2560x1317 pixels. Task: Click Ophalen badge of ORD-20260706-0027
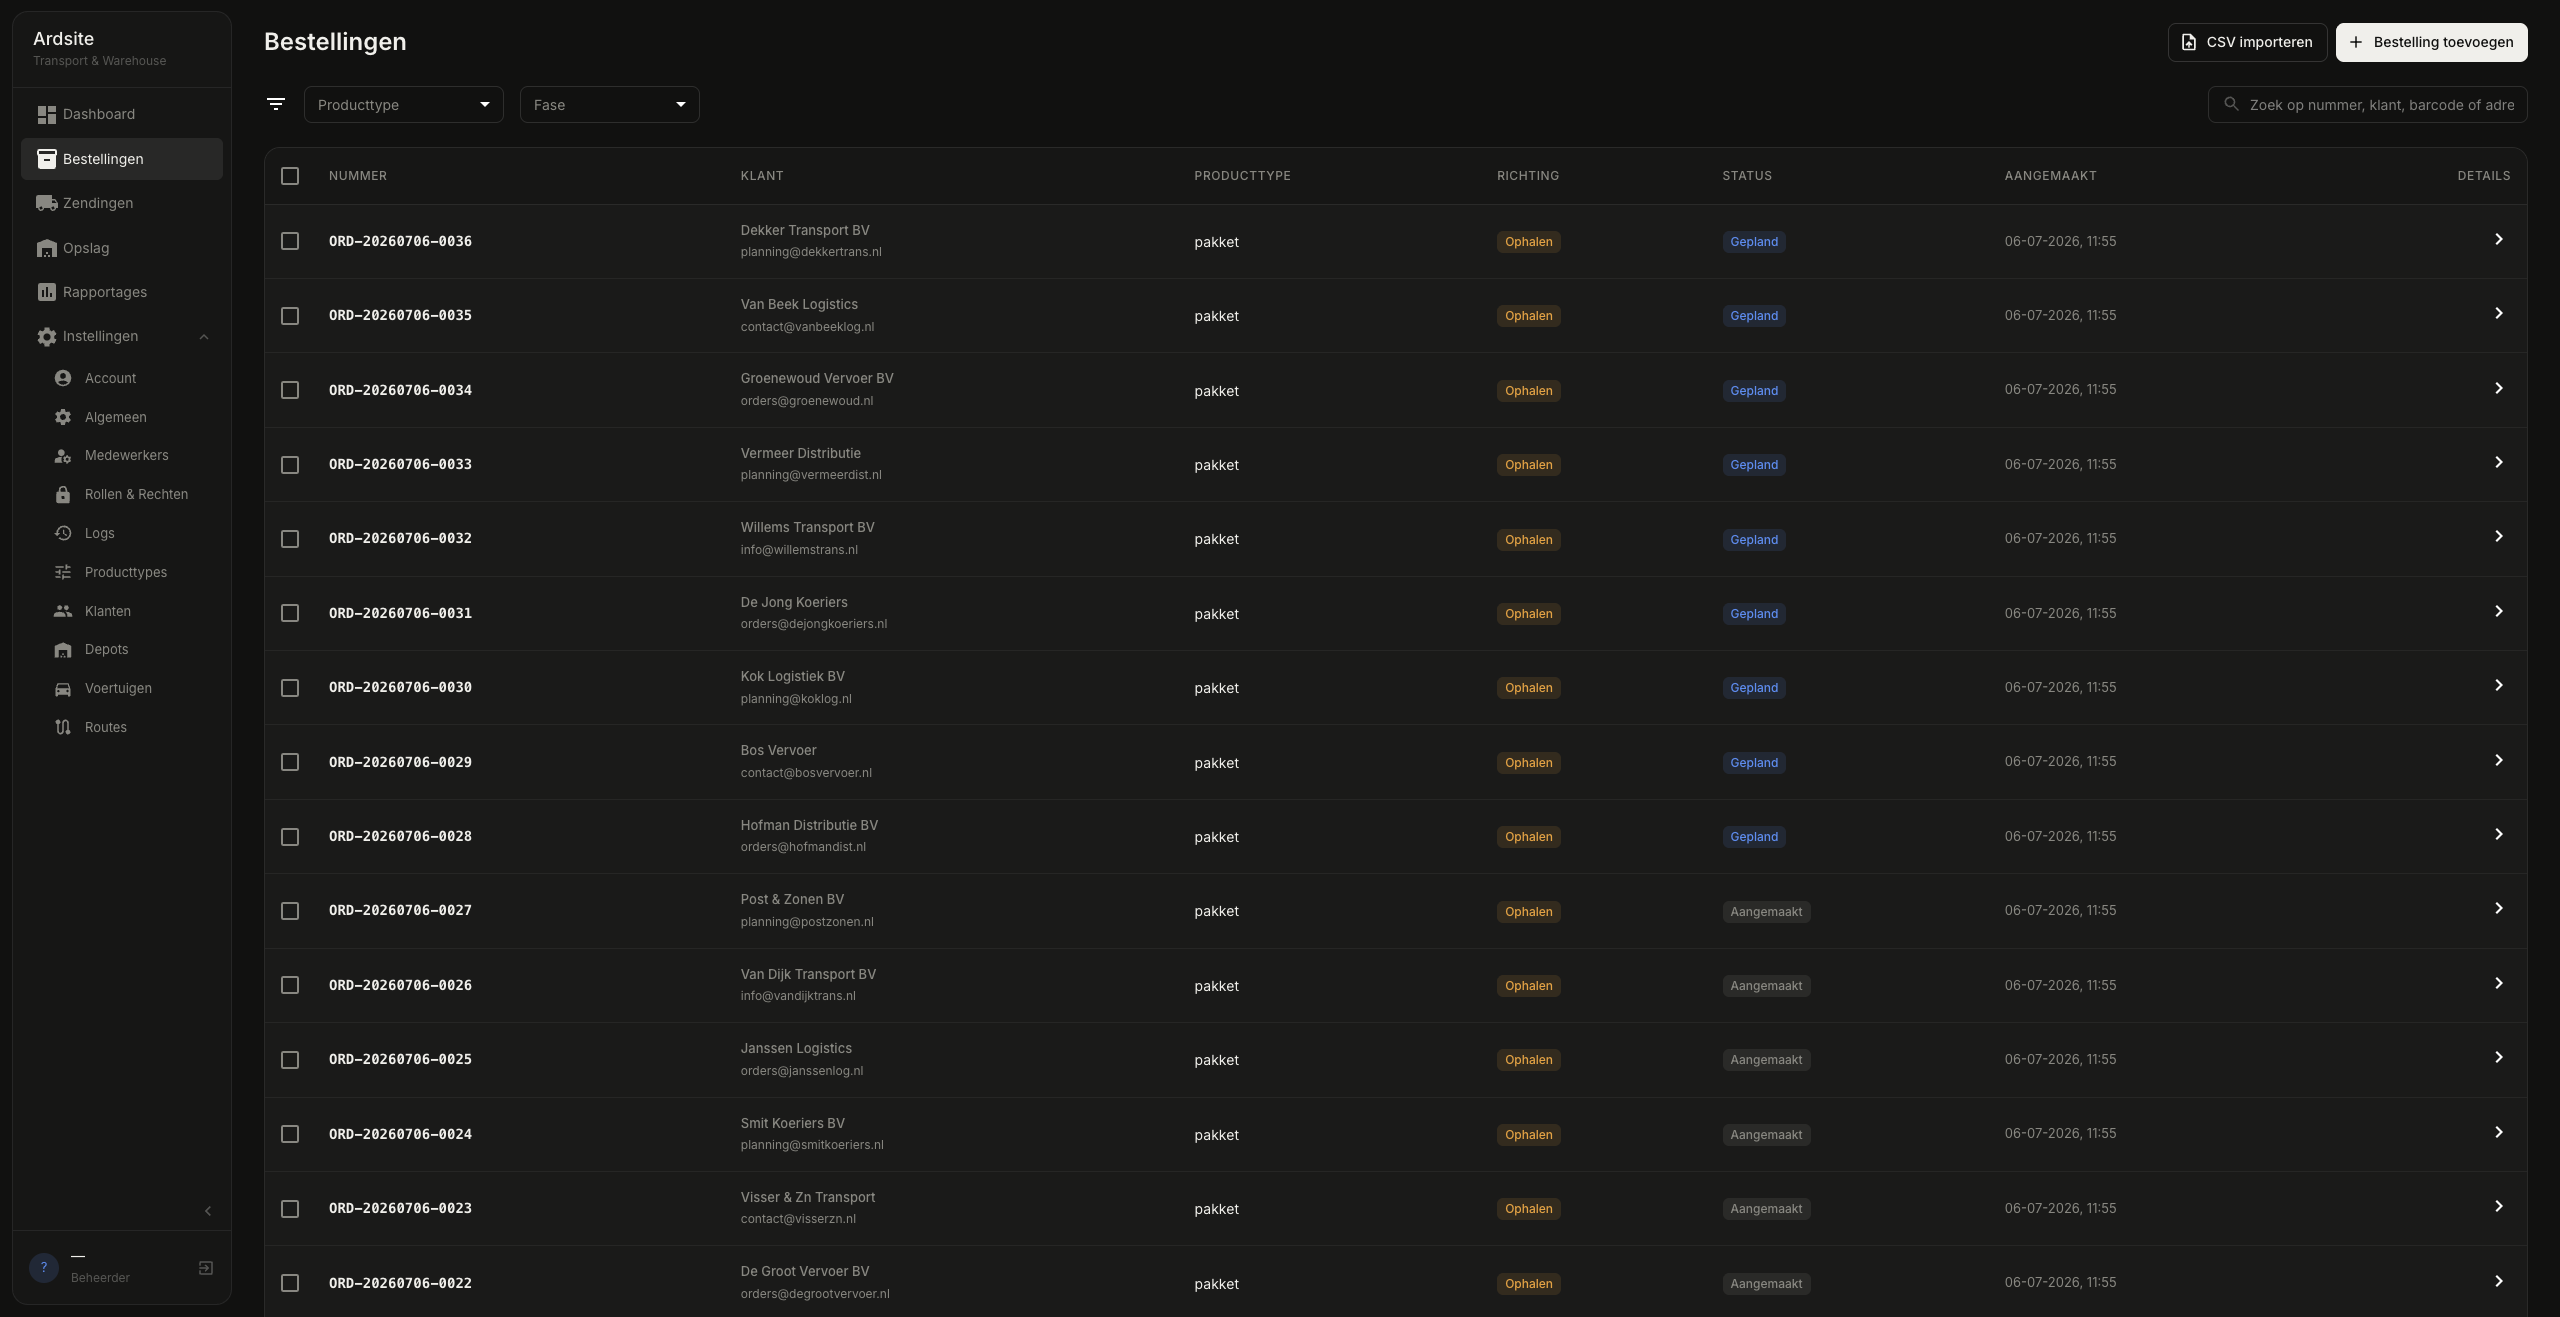pyautogui.click(x=1528, y=912)
